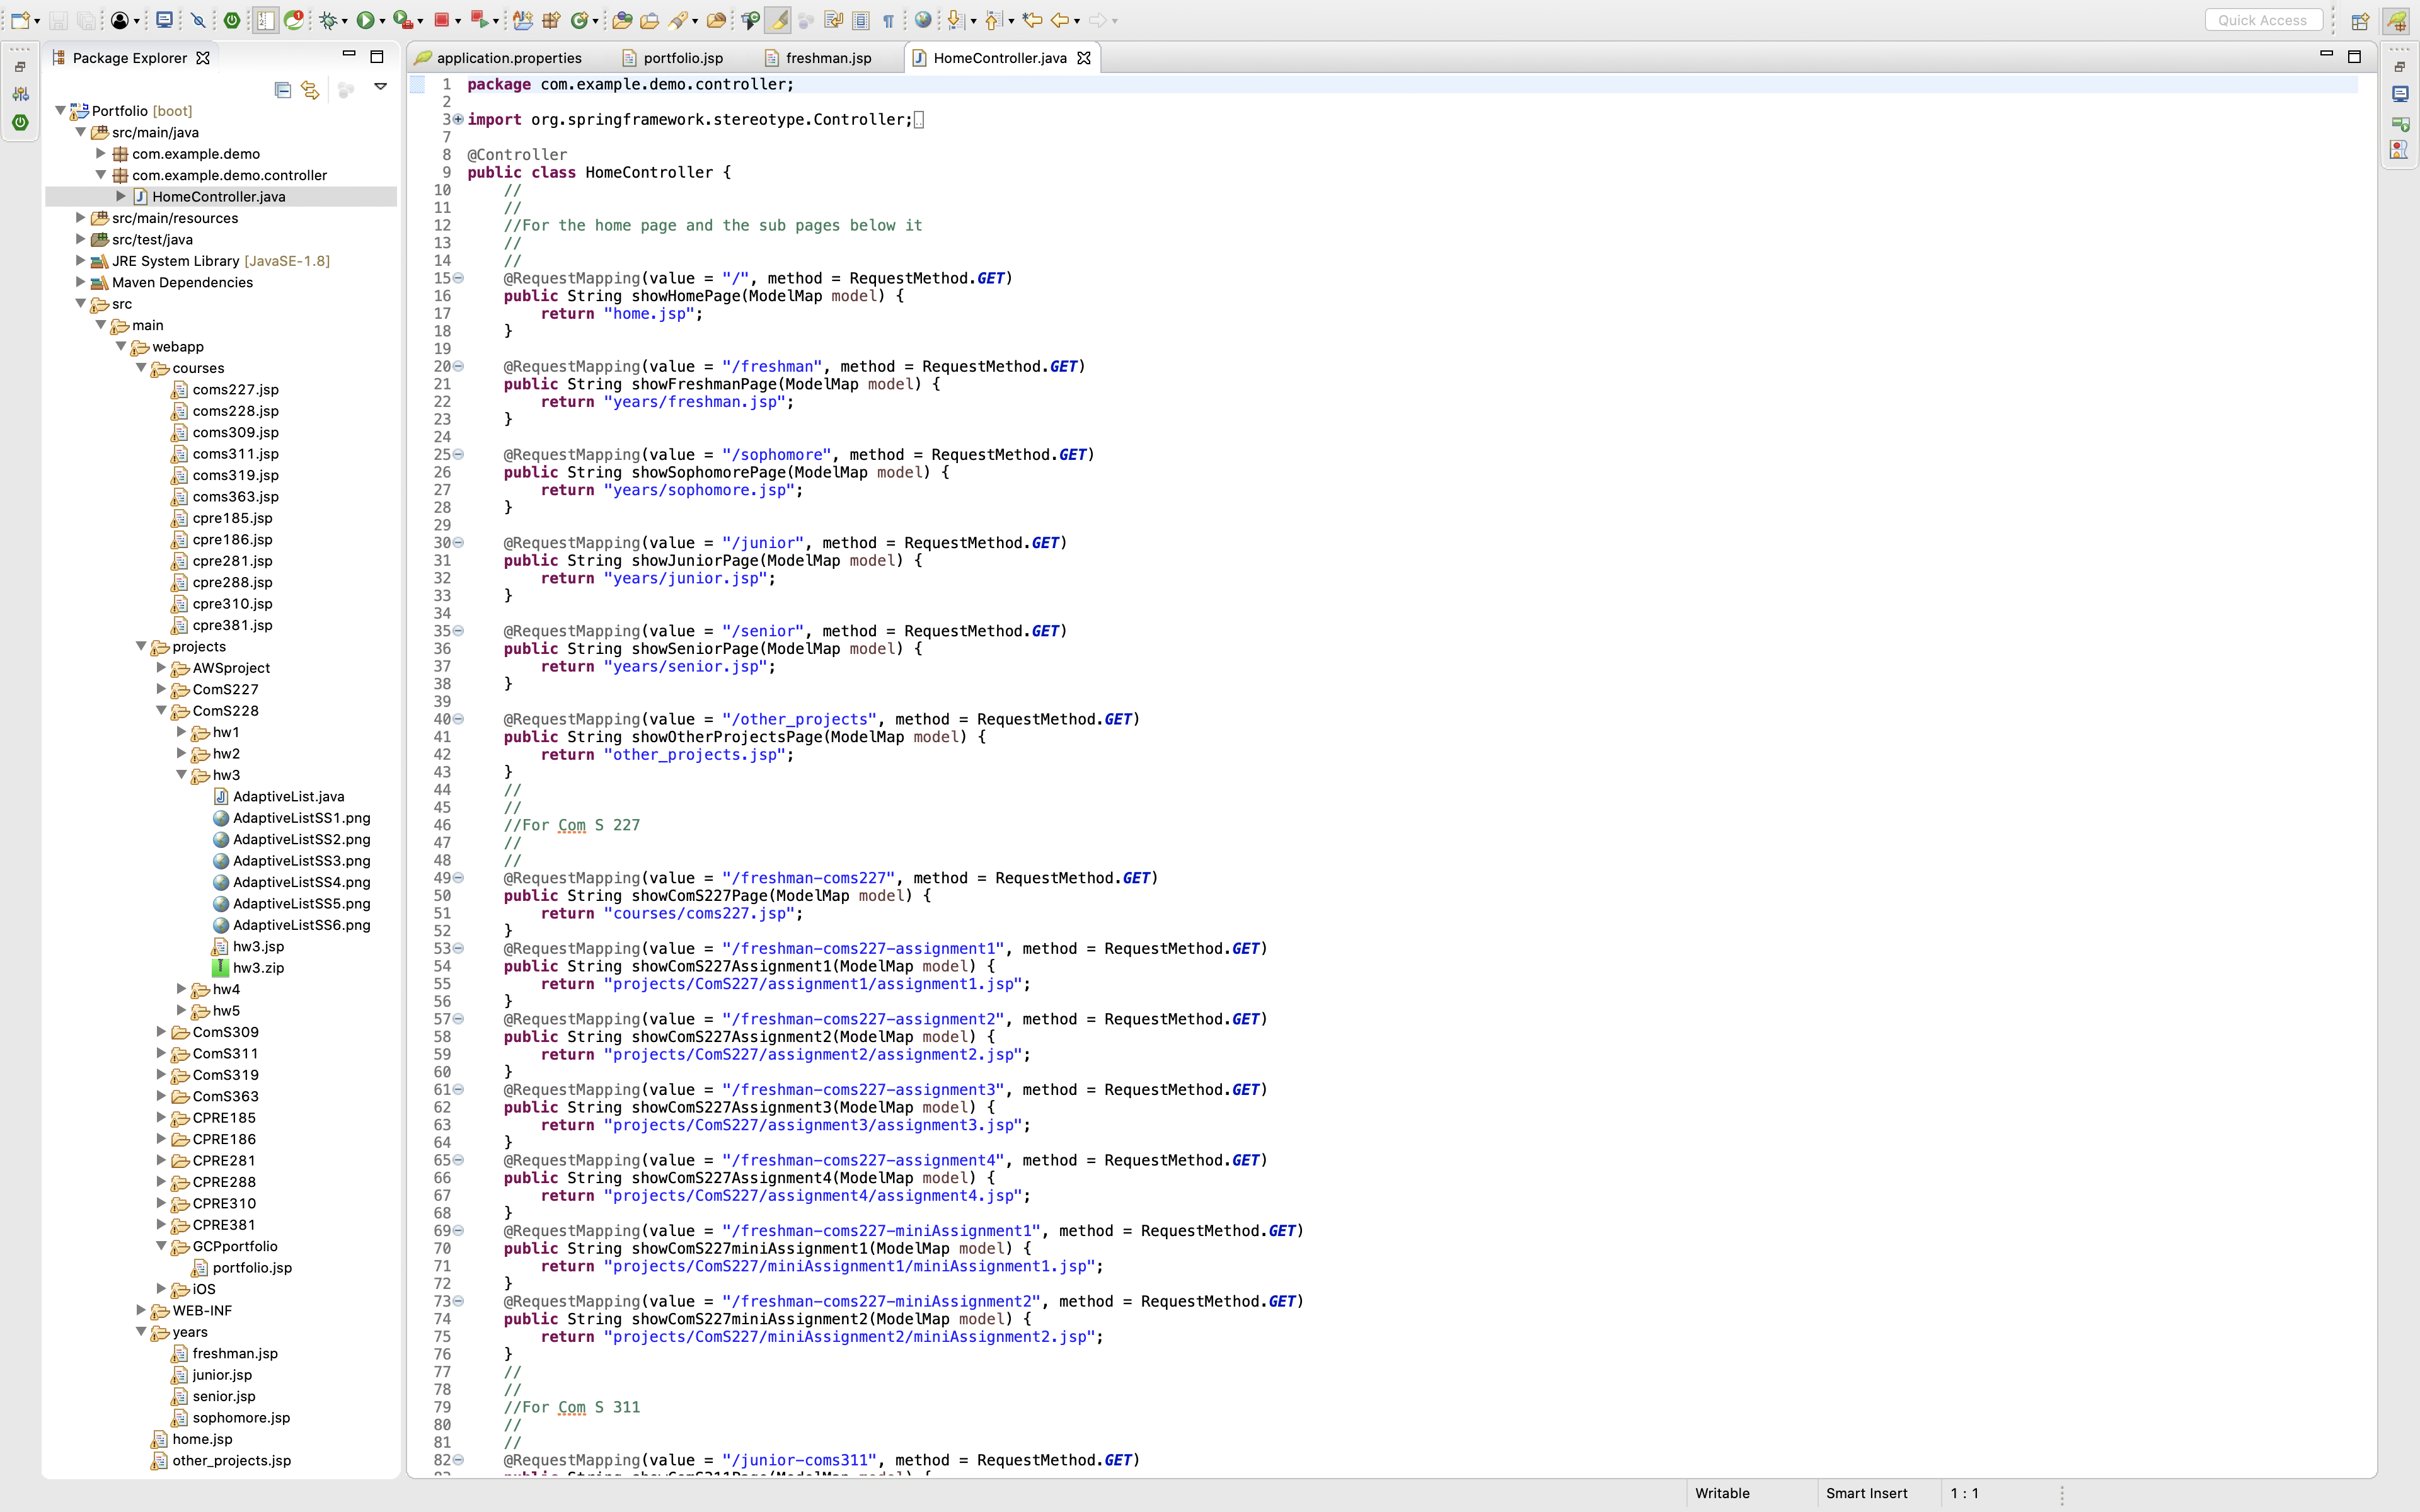Switch to application.properties editor tab
This screenshot has width=2420, height=1512.
tap(498, 58)
